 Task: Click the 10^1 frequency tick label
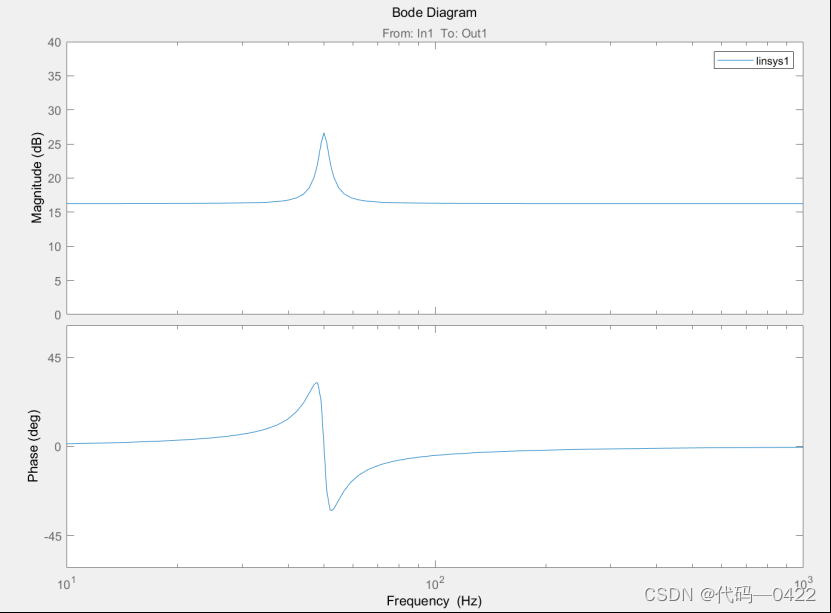point(66,583)
